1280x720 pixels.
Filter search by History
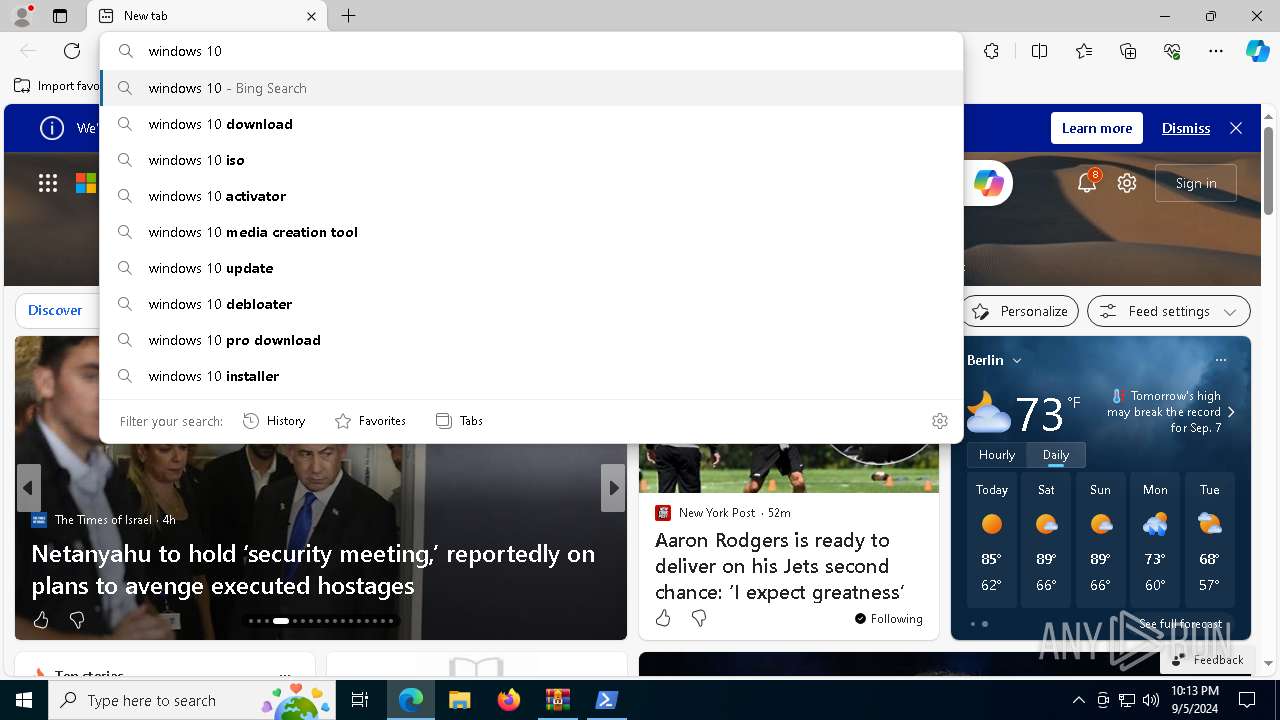click(274, 421)
